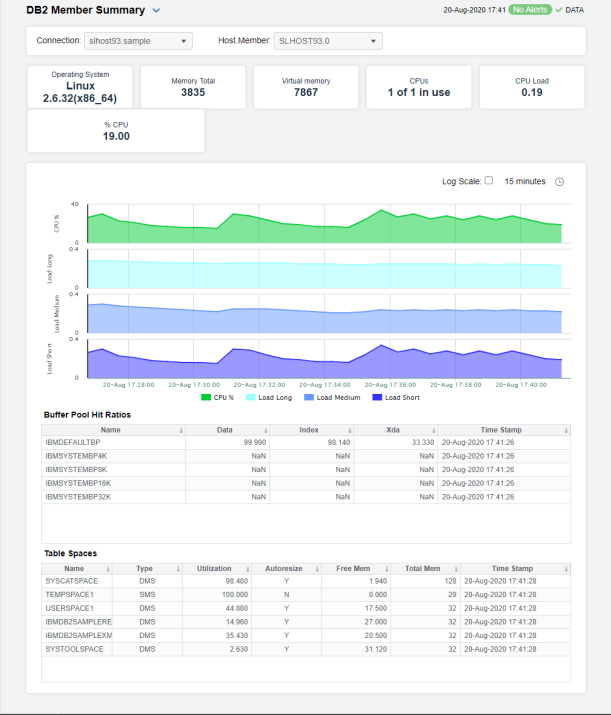Image resolution: width=611 pixels, height=715 pixels.
Task: Enable the Log Scale checkbox
Action: [488, 181]
